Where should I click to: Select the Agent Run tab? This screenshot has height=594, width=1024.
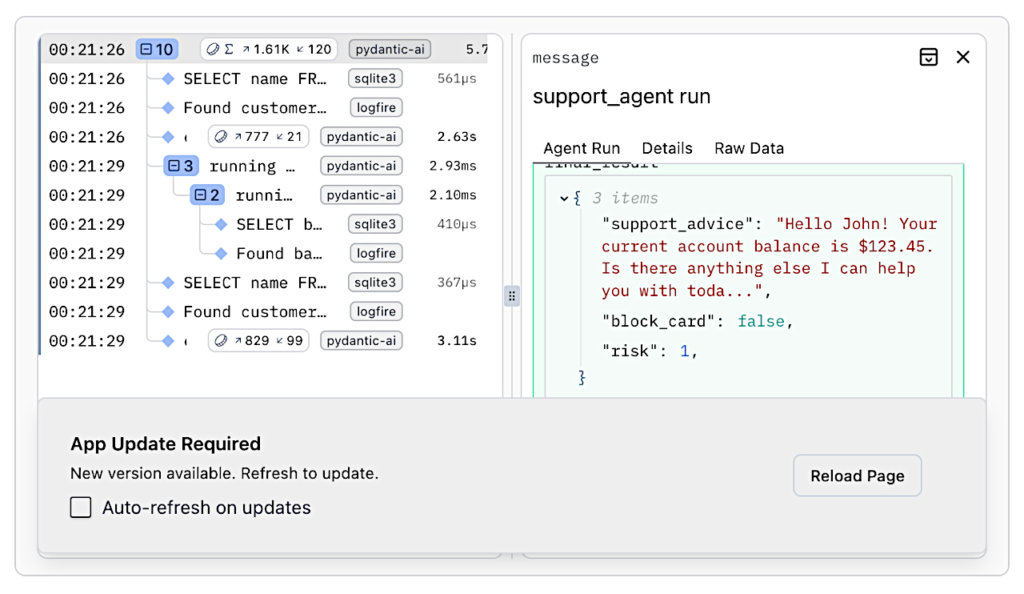tap(581, 148)
